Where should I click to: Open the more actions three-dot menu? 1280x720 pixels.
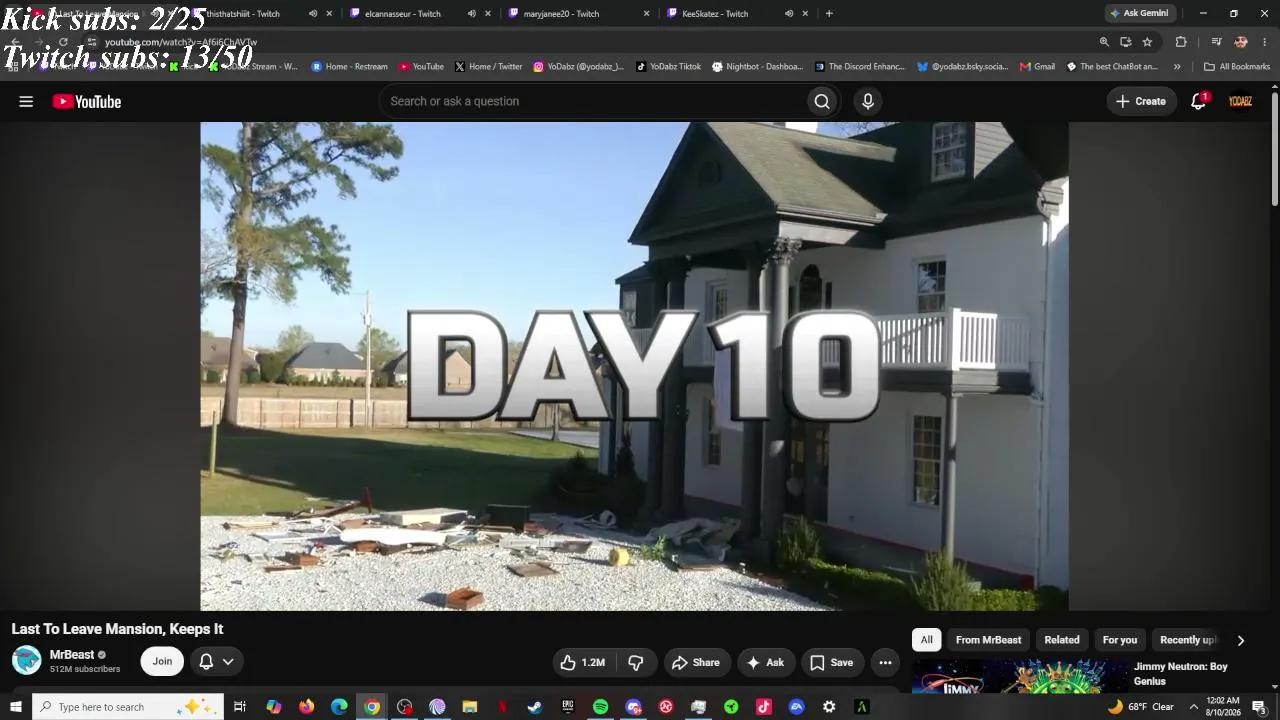click(x=885, y=662)
